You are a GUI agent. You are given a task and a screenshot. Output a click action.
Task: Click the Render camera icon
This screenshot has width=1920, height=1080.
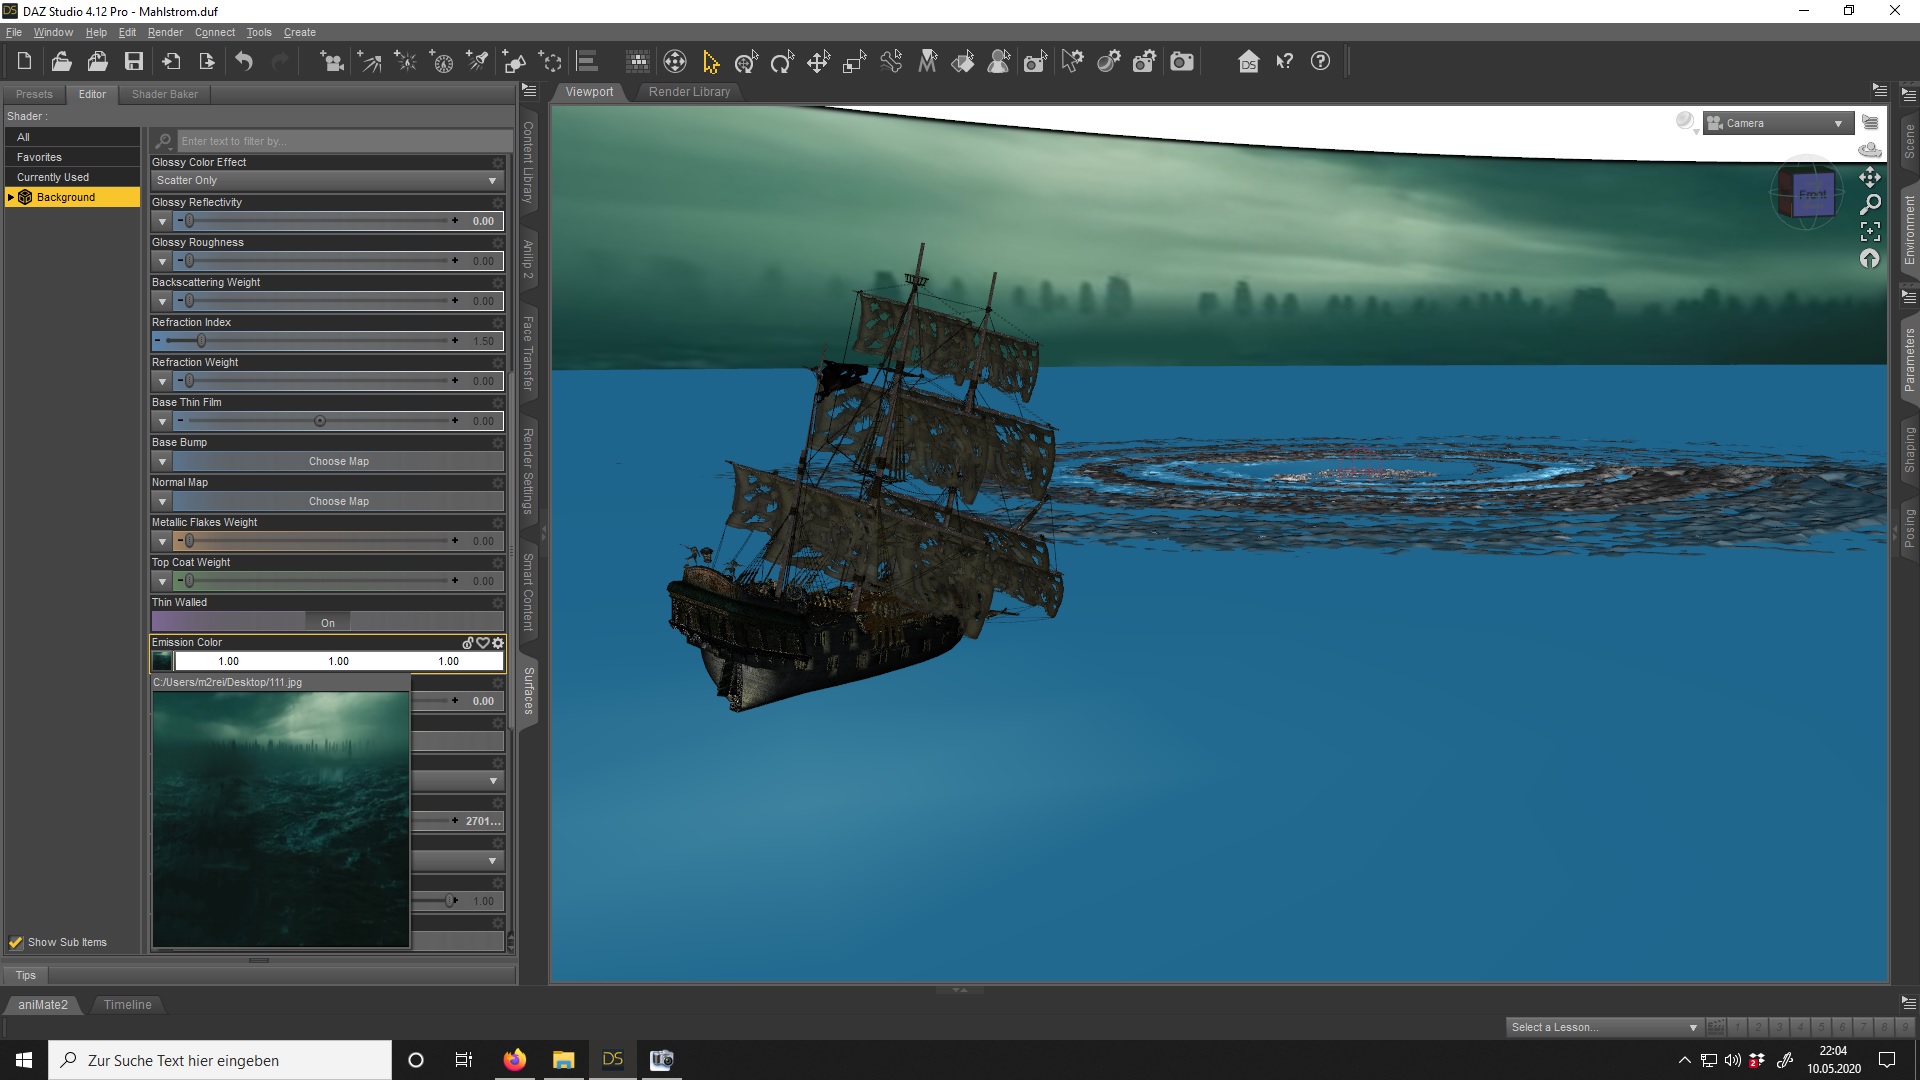point(1182,62)
